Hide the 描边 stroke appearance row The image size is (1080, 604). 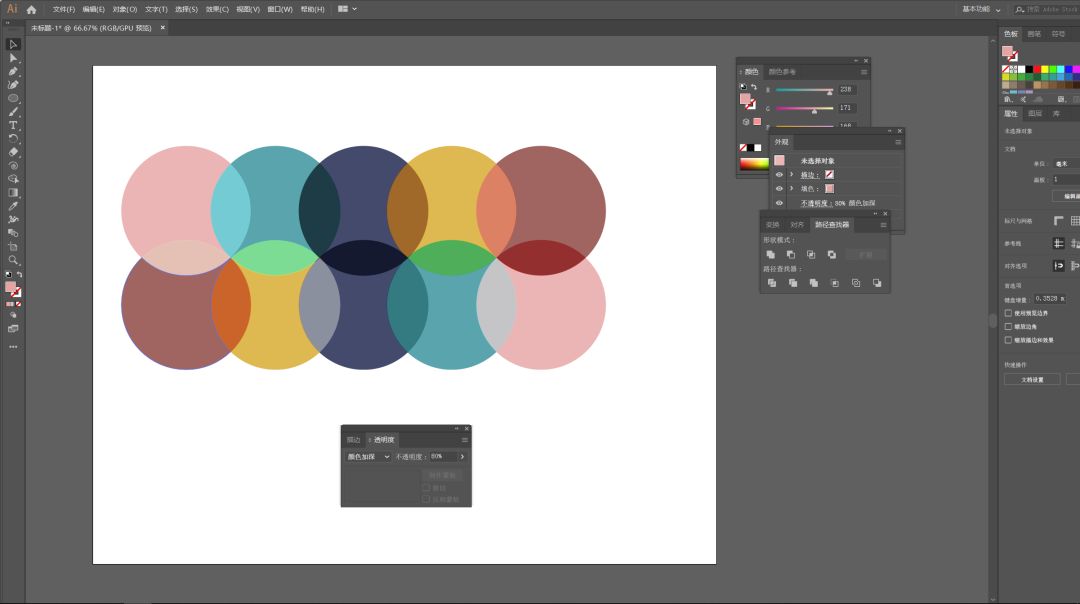coord(779,174)
